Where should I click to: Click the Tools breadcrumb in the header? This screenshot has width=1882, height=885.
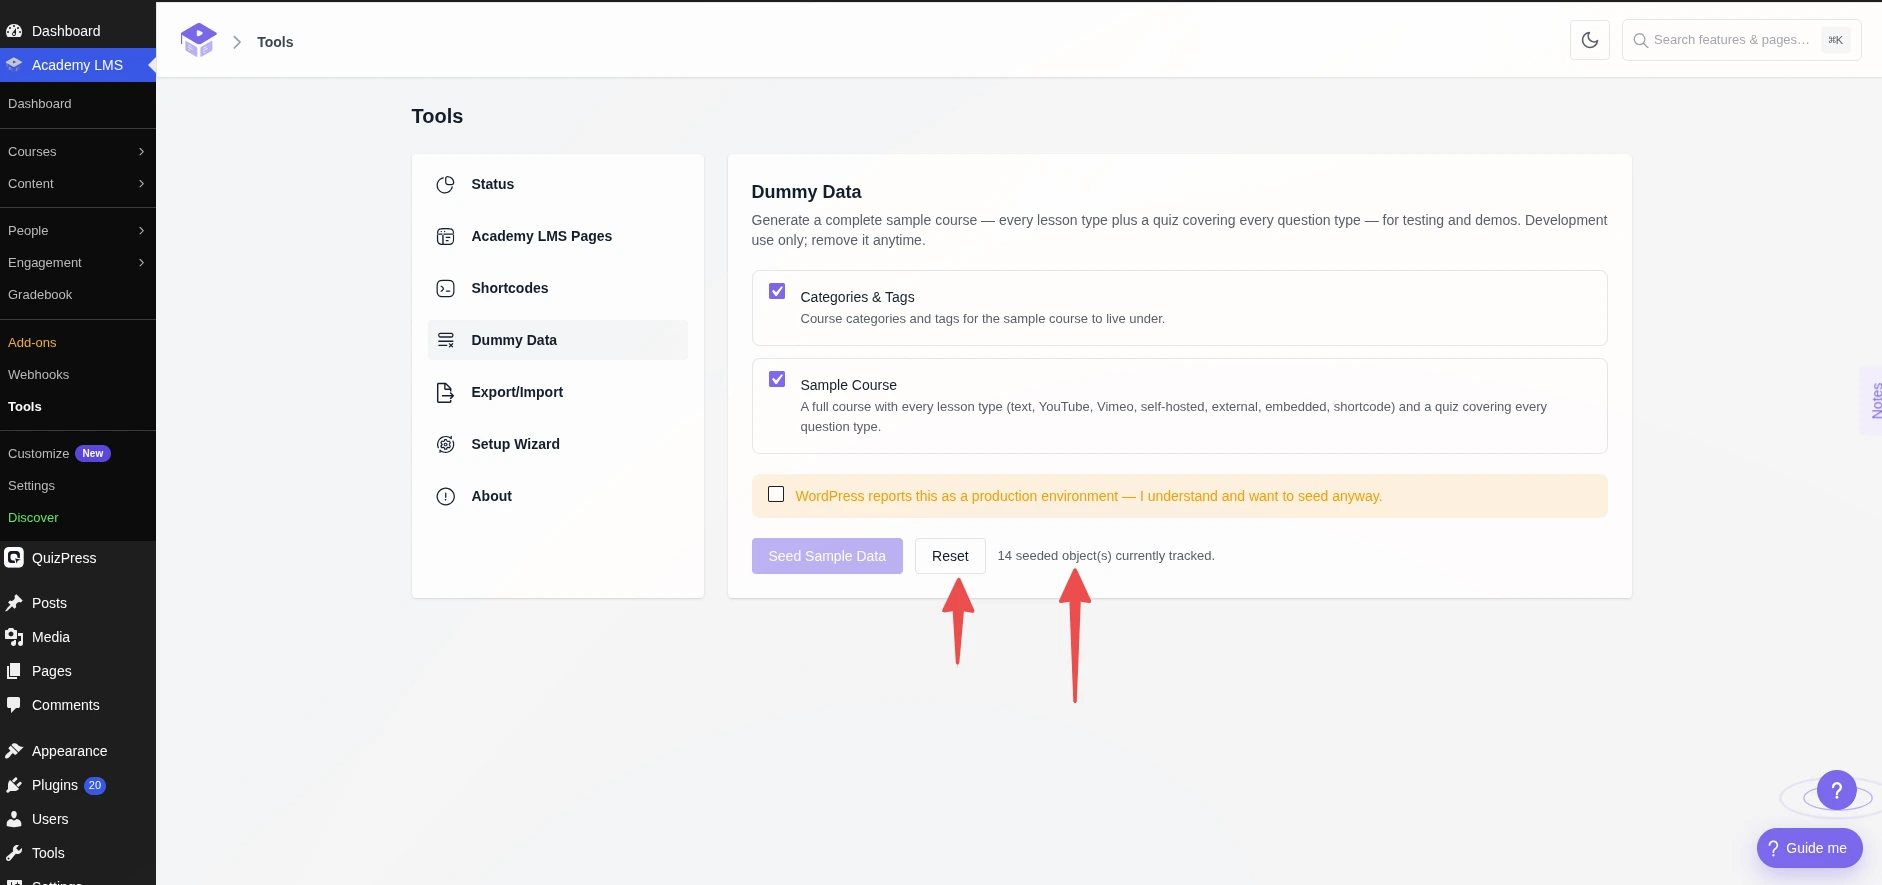[275, 42]
